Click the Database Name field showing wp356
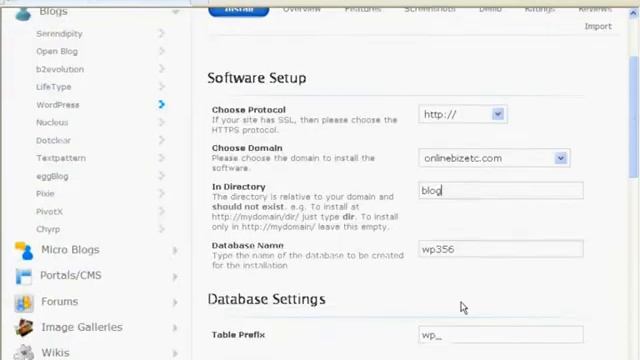Image resolution: width=640 pixels, height=360 pixels. (x=501, y=249)
